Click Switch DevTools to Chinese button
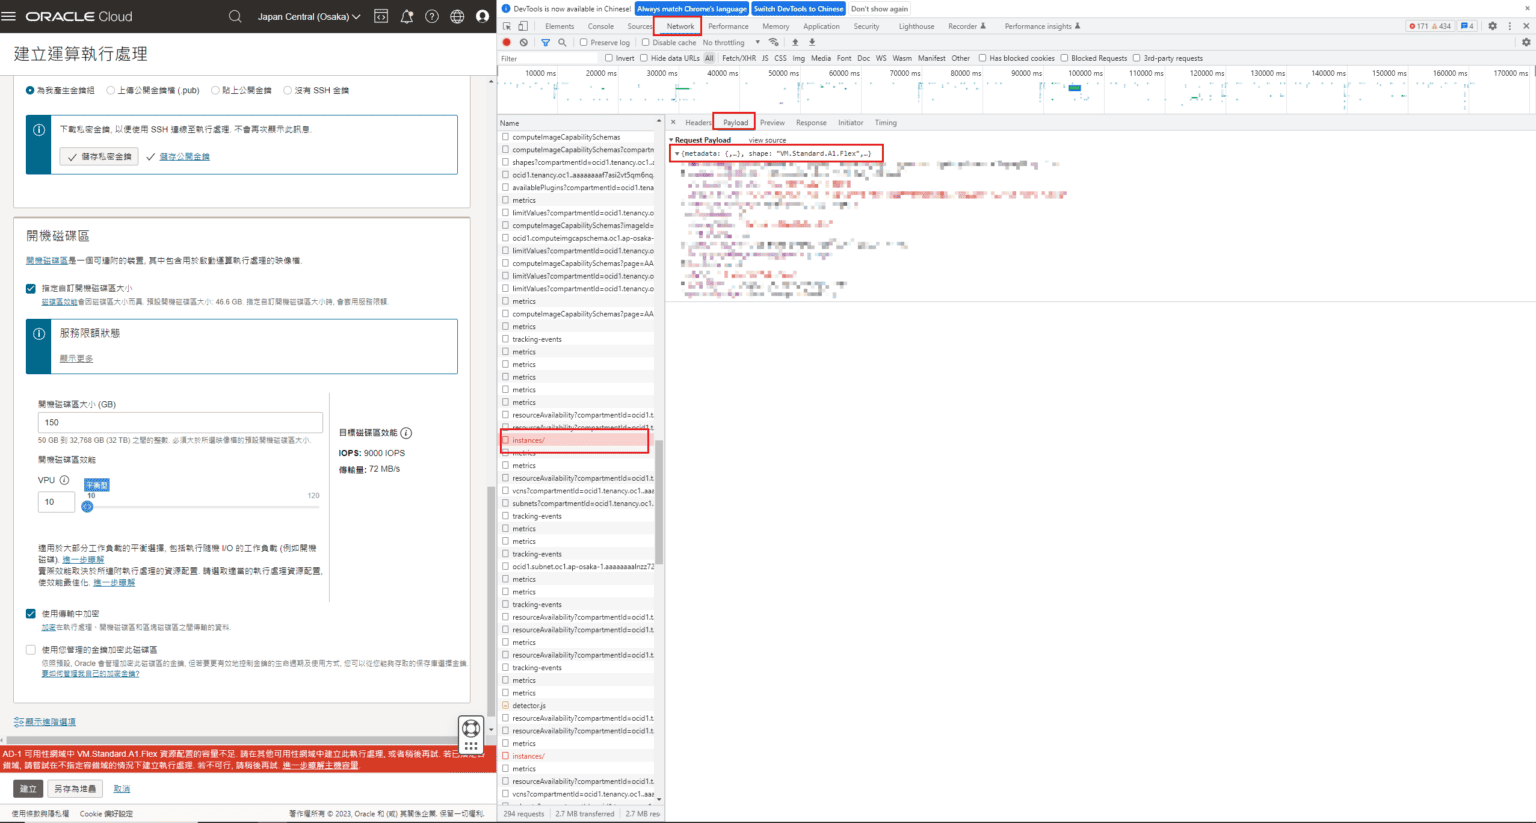 click(798, 8)
